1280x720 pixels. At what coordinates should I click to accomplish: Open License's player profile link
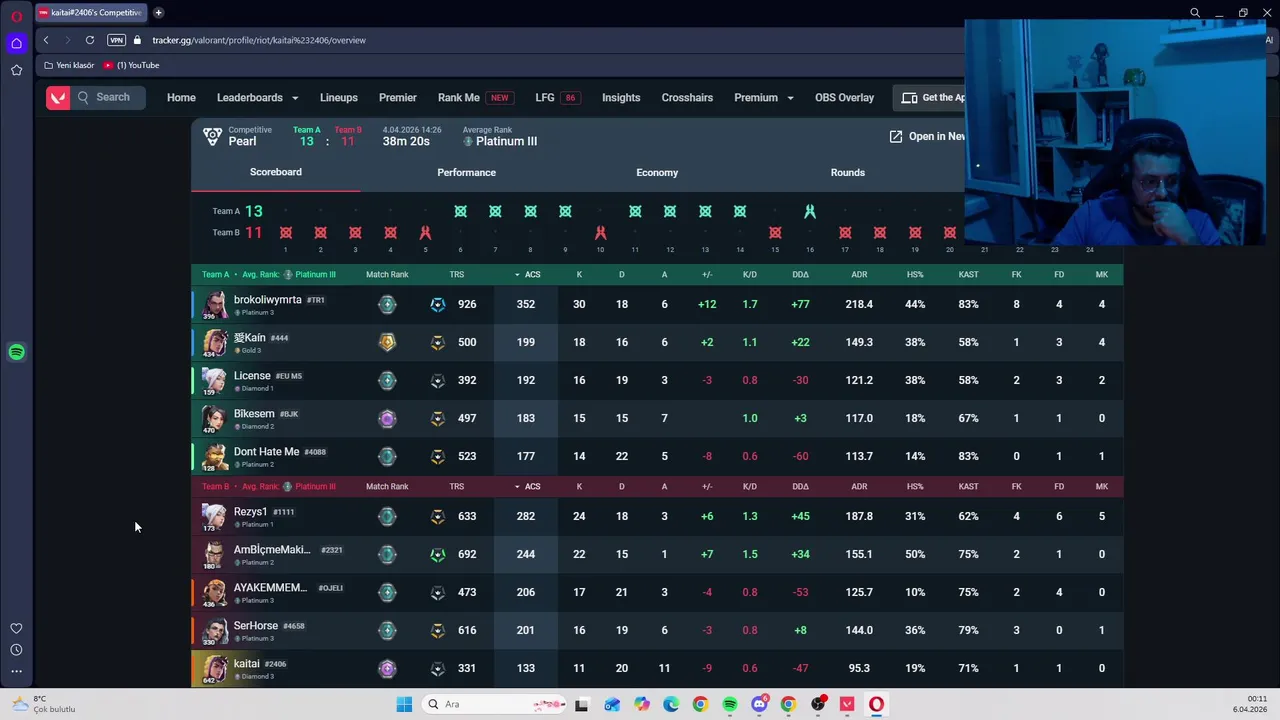click(x=252, y=375)
